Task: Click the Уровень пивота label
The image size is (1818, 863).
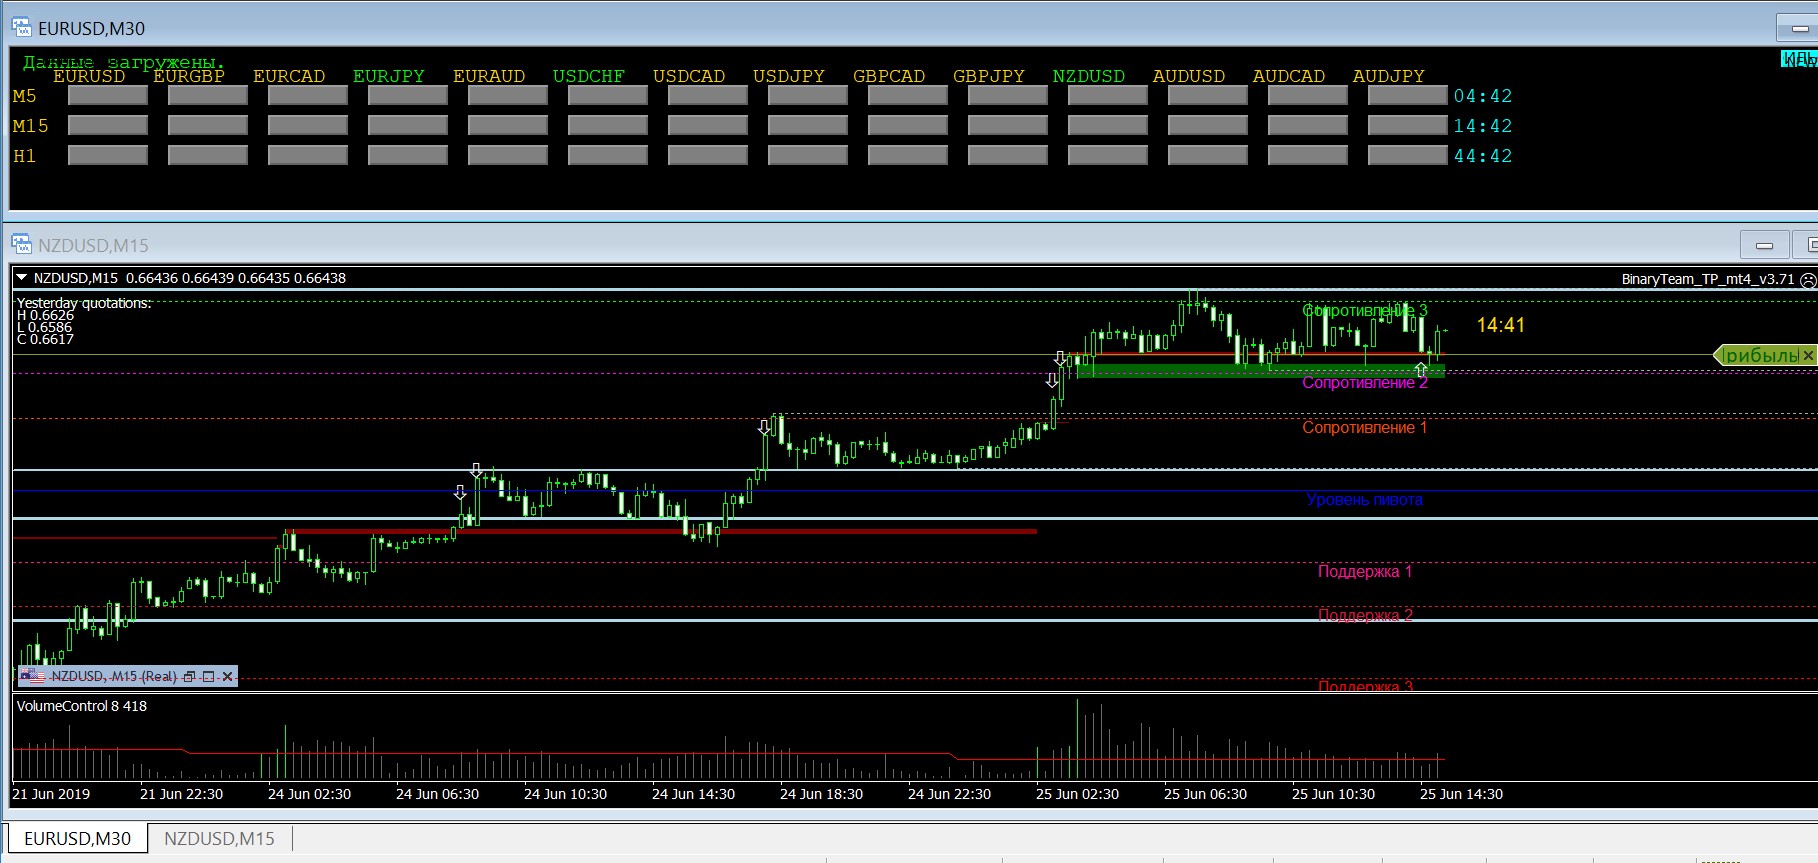Action: (x=1365, y=500)
